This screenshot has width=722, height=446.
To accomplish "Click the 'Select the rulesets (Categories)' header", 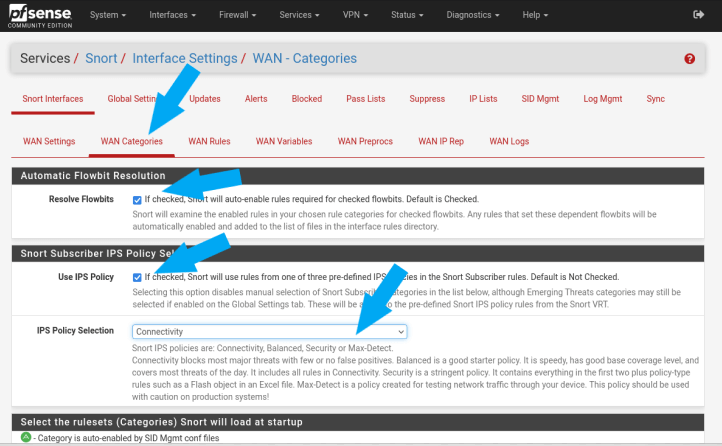I will pos(358,422).
